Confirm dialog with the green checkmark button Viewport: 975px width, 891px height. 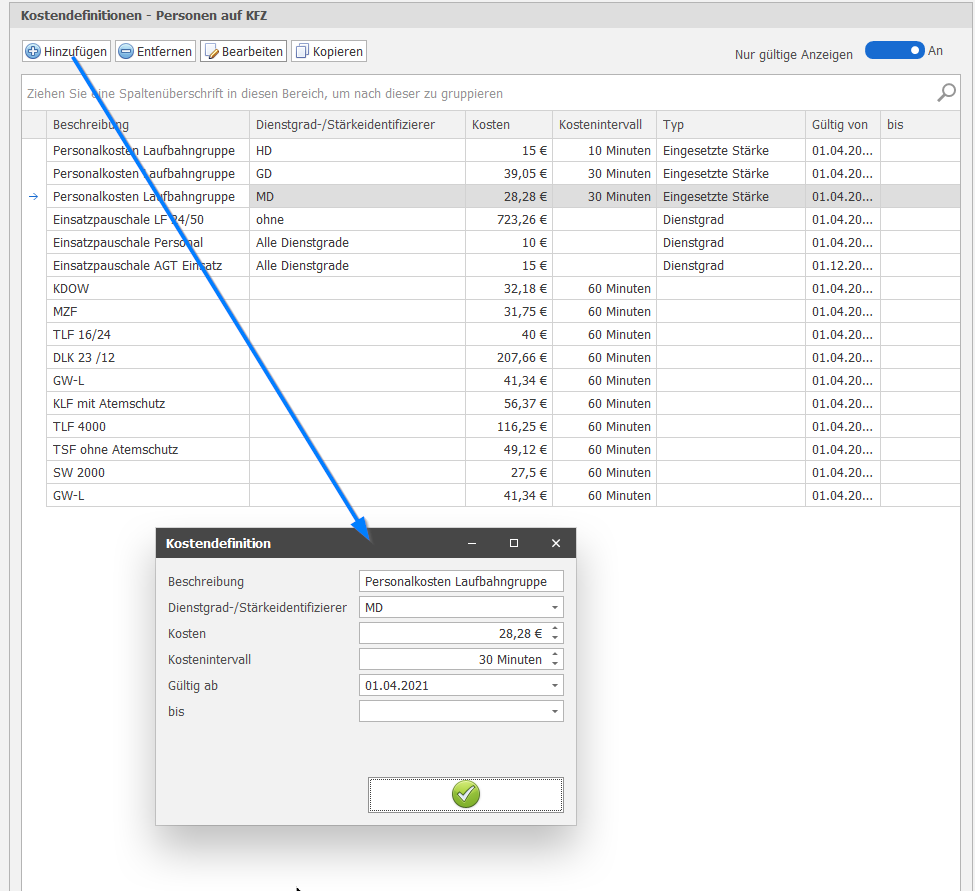click(465, 795)
